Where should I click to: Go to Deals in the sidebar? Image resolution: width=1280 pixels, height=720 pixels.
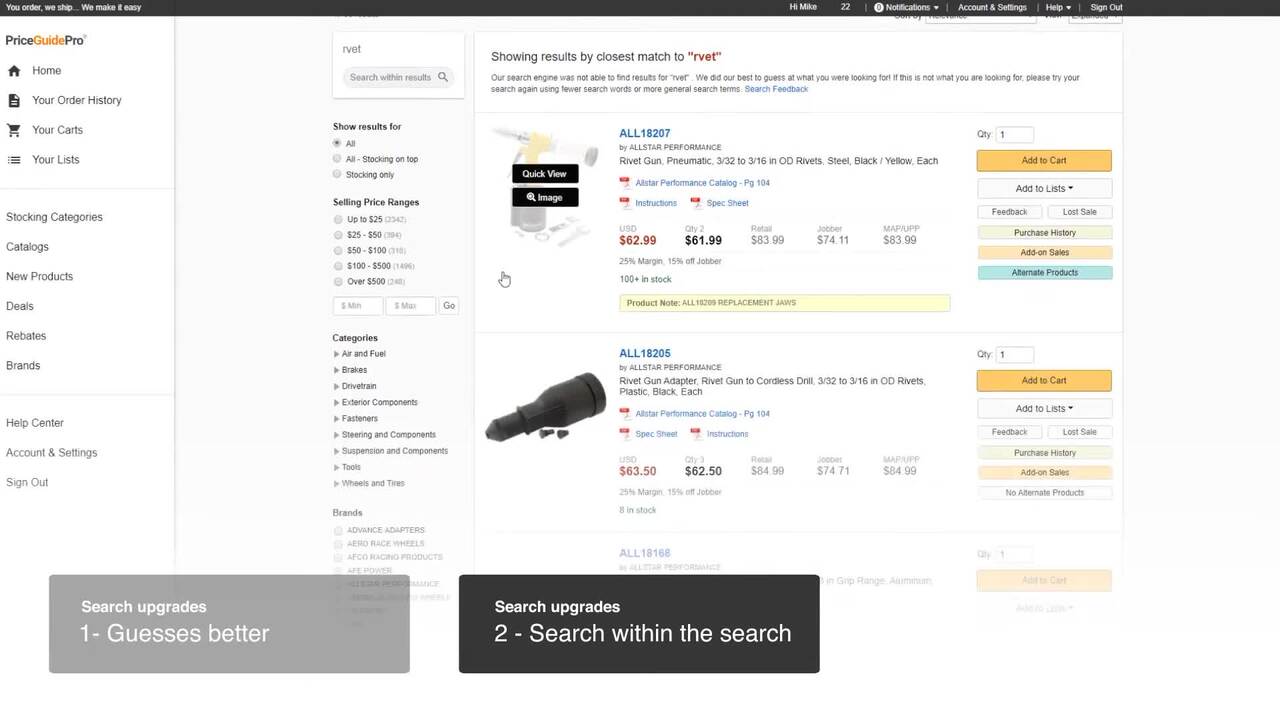point(20,306)
